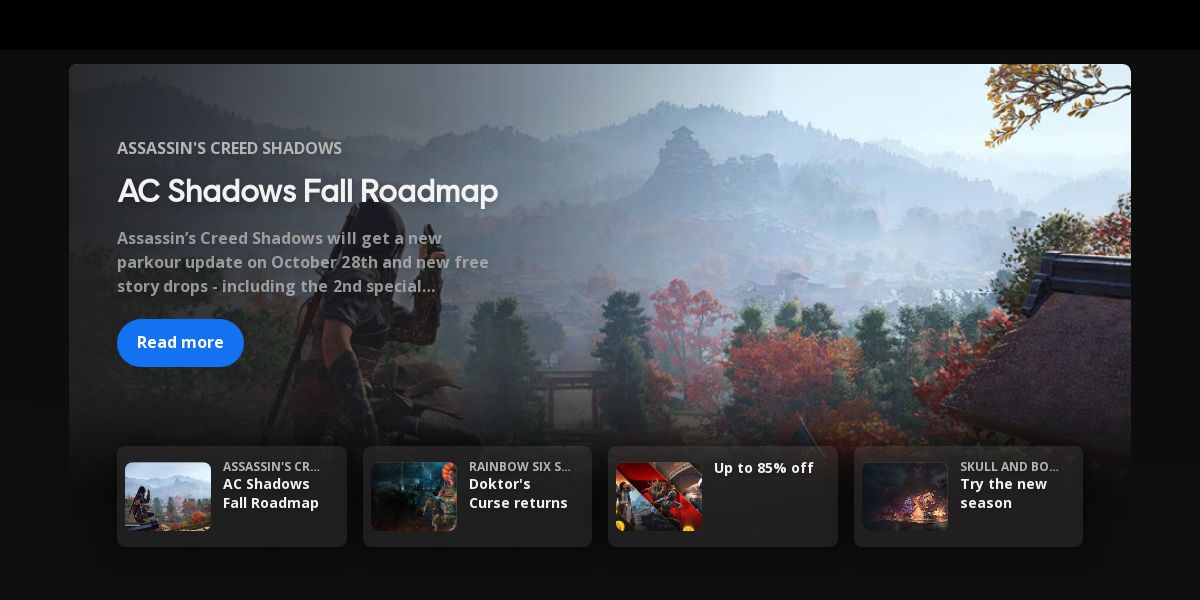Click the black bar above the banner
The width and height of the screenshot is (1200, 600).
click(600, 25)
